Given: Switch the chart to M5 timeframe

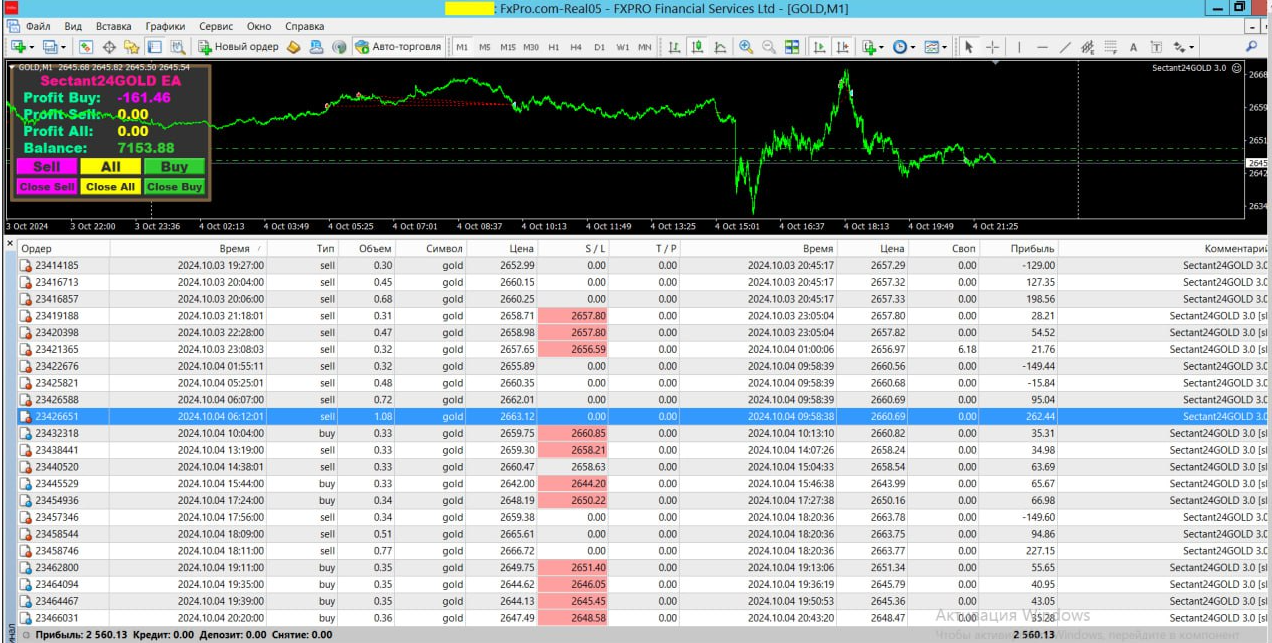Looking at the screenshot, I should 484,47.
